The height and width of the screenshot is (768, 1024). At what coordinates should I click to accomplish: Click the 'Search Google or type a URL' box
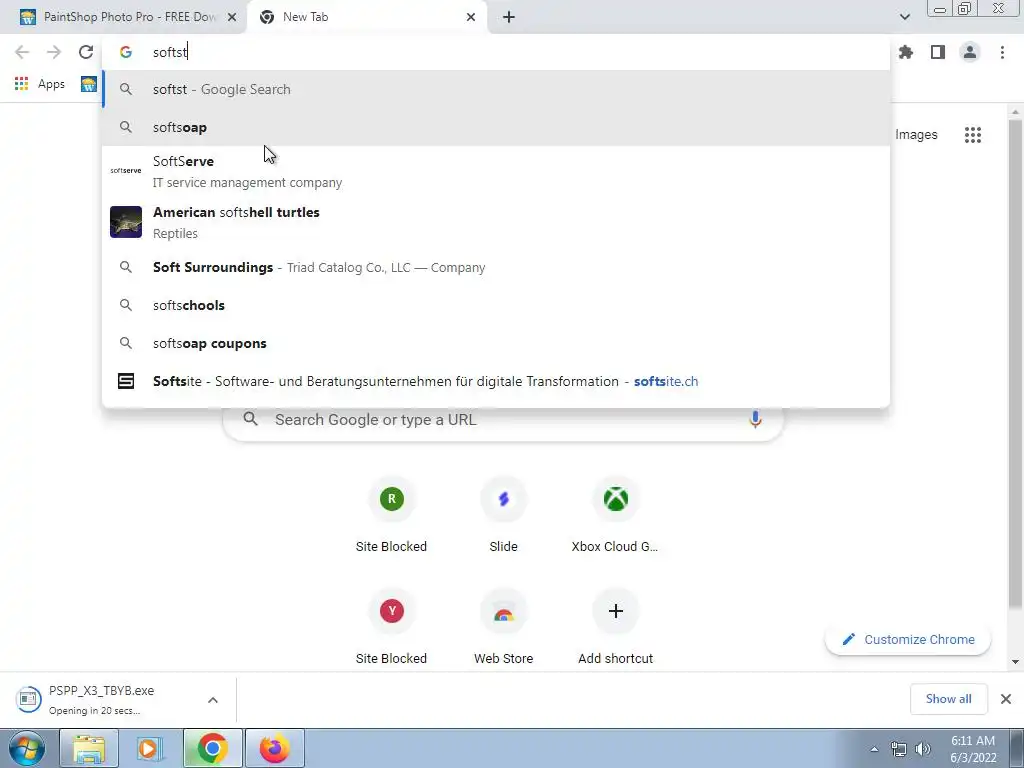(503, 419)
